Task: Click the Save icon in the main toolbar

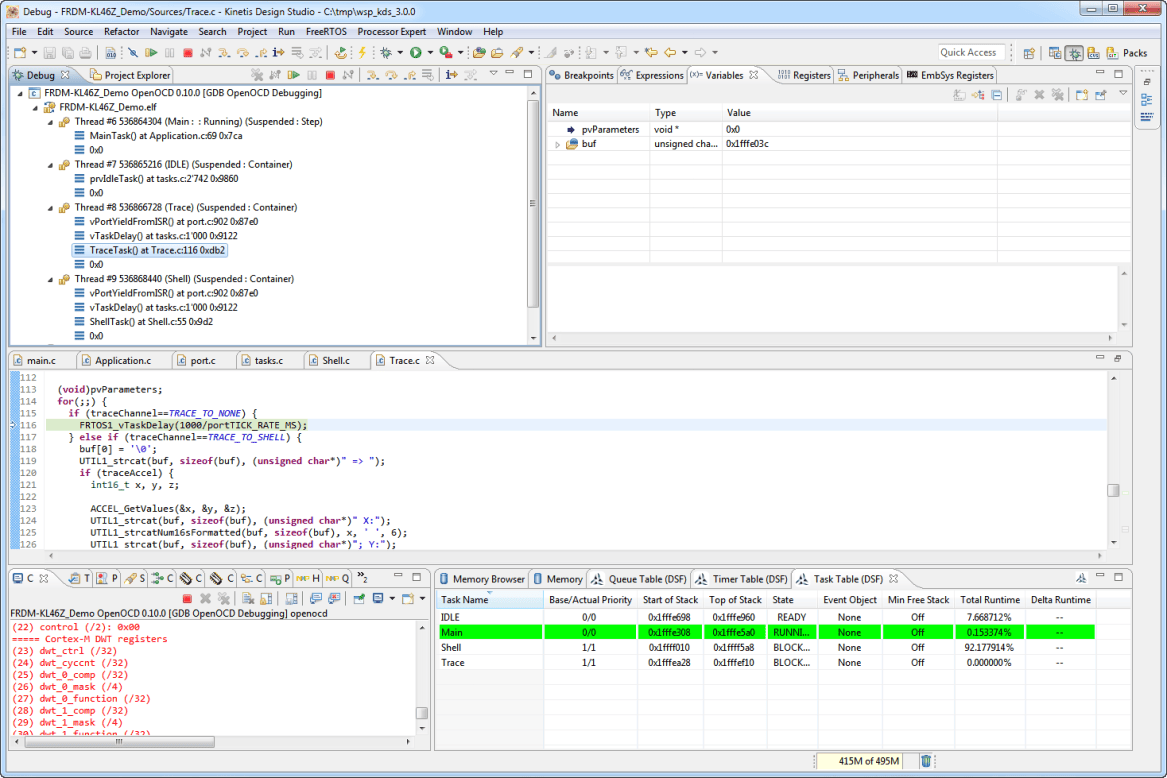Action: tap(49, 53)
